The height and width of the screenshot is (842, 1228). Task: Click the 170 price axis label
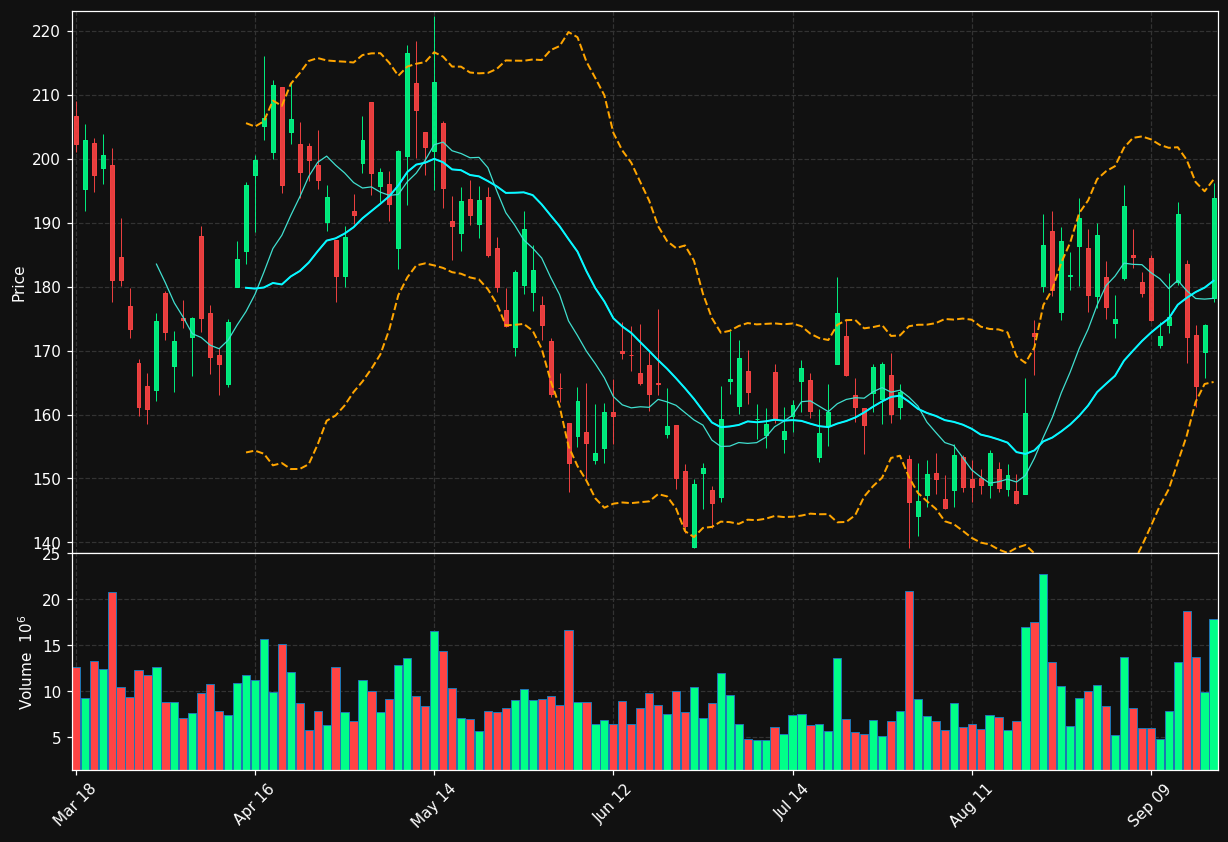click(x=46, y=351)
